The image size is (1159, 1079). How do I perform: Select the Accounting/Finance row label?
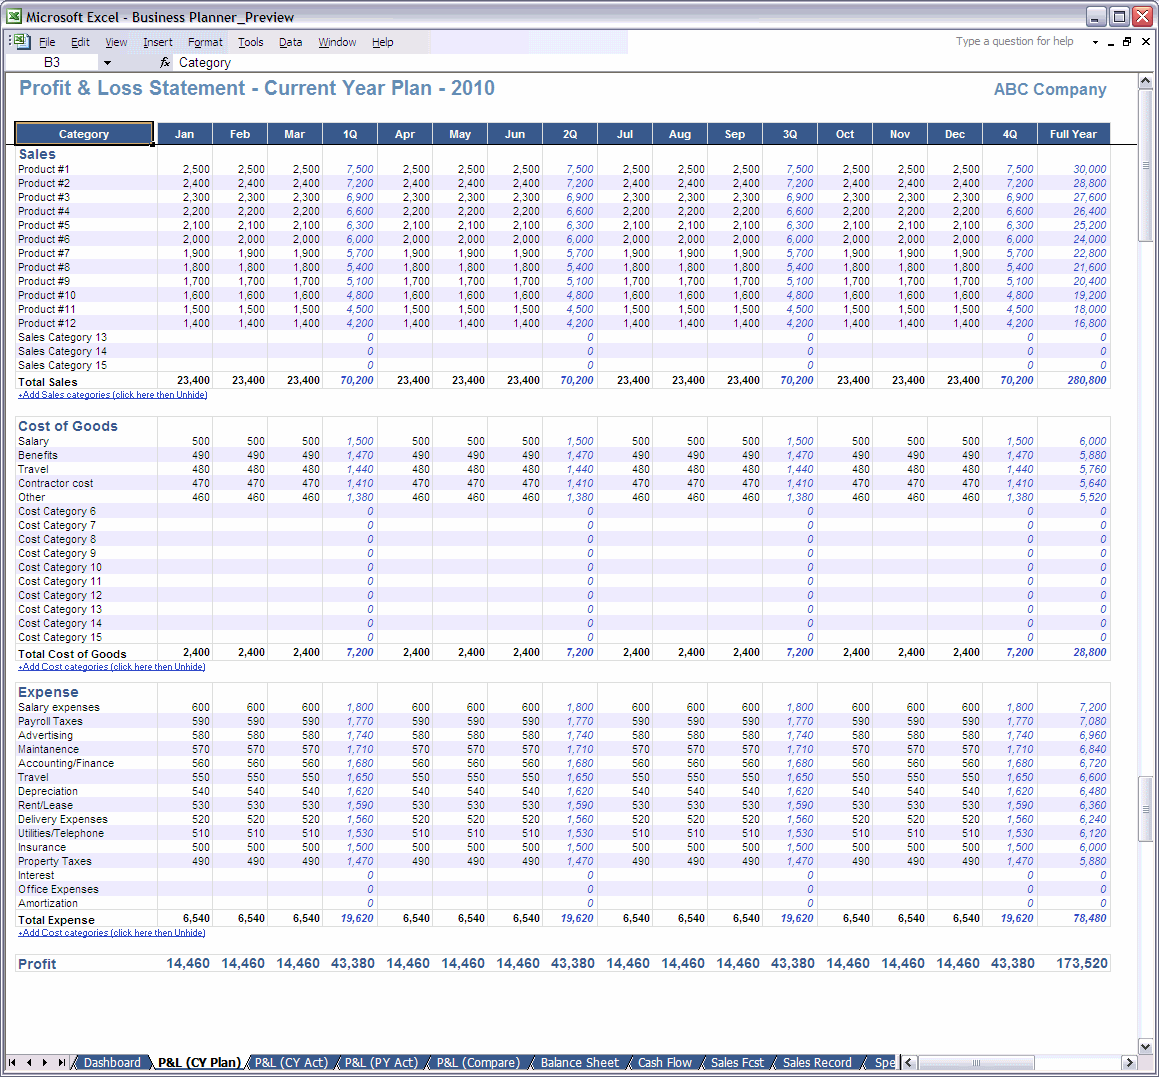(66, 763)
